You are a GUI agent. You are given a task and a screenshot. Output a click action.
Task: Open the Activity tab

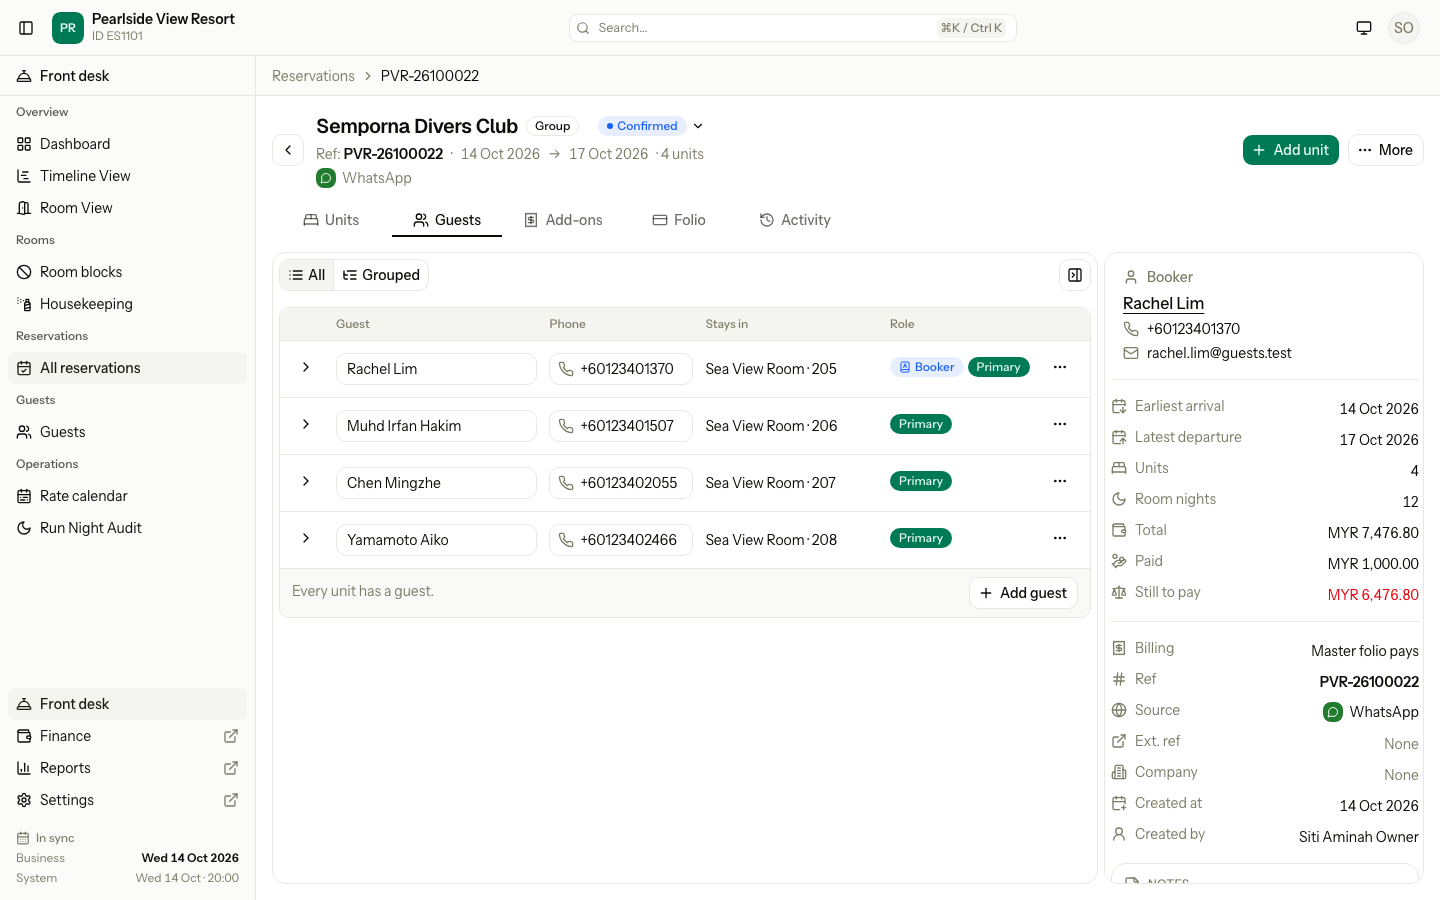(795, 220)
